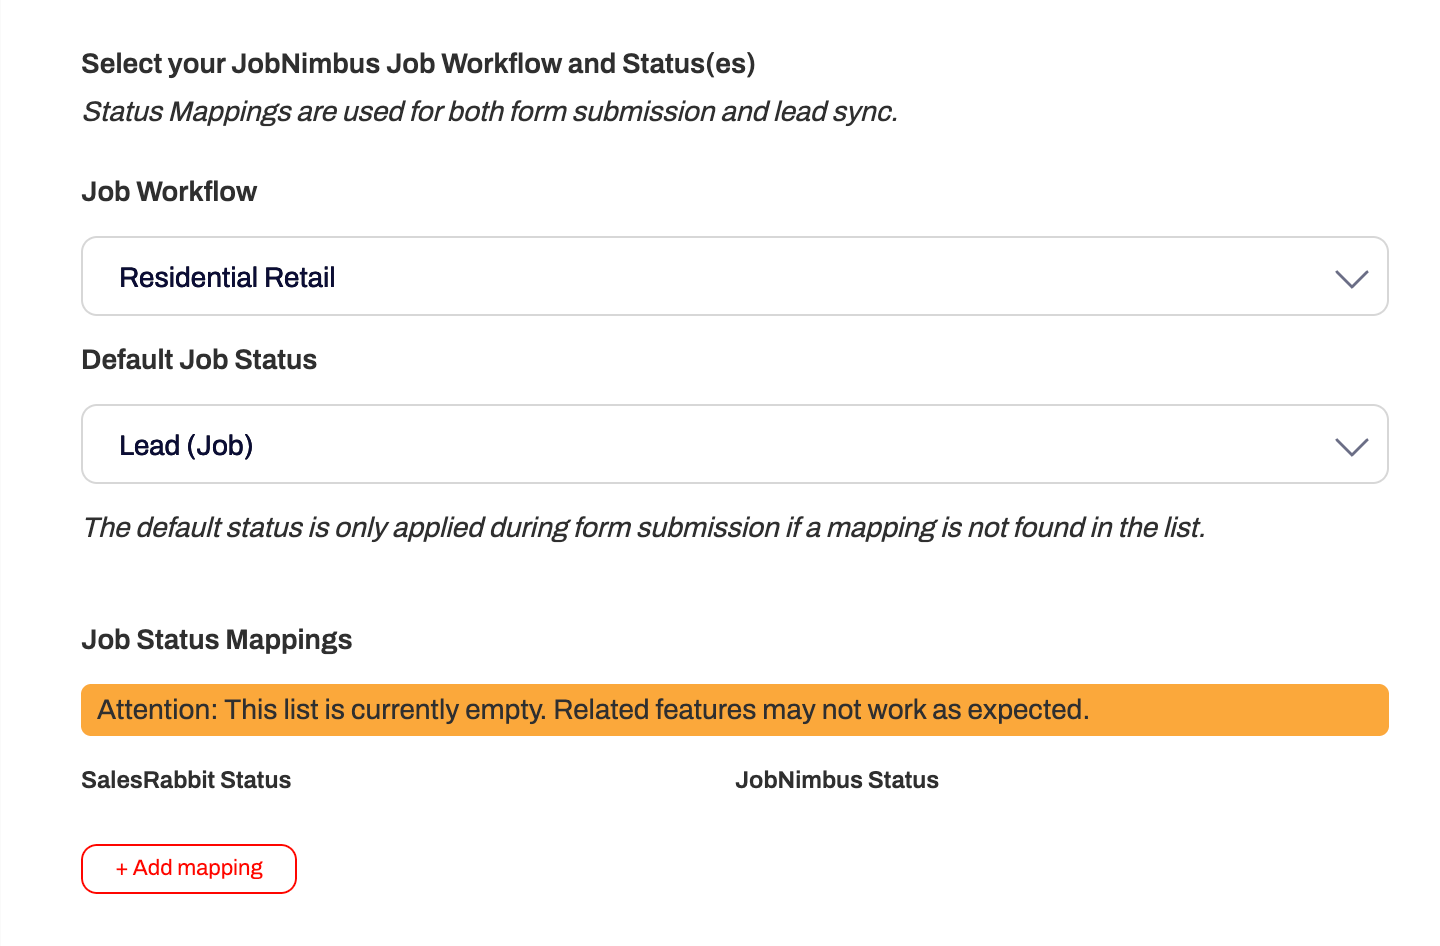1440x946 pixels.
Task: Click the 'Job Workflow' field label
Action: point(169,192)
